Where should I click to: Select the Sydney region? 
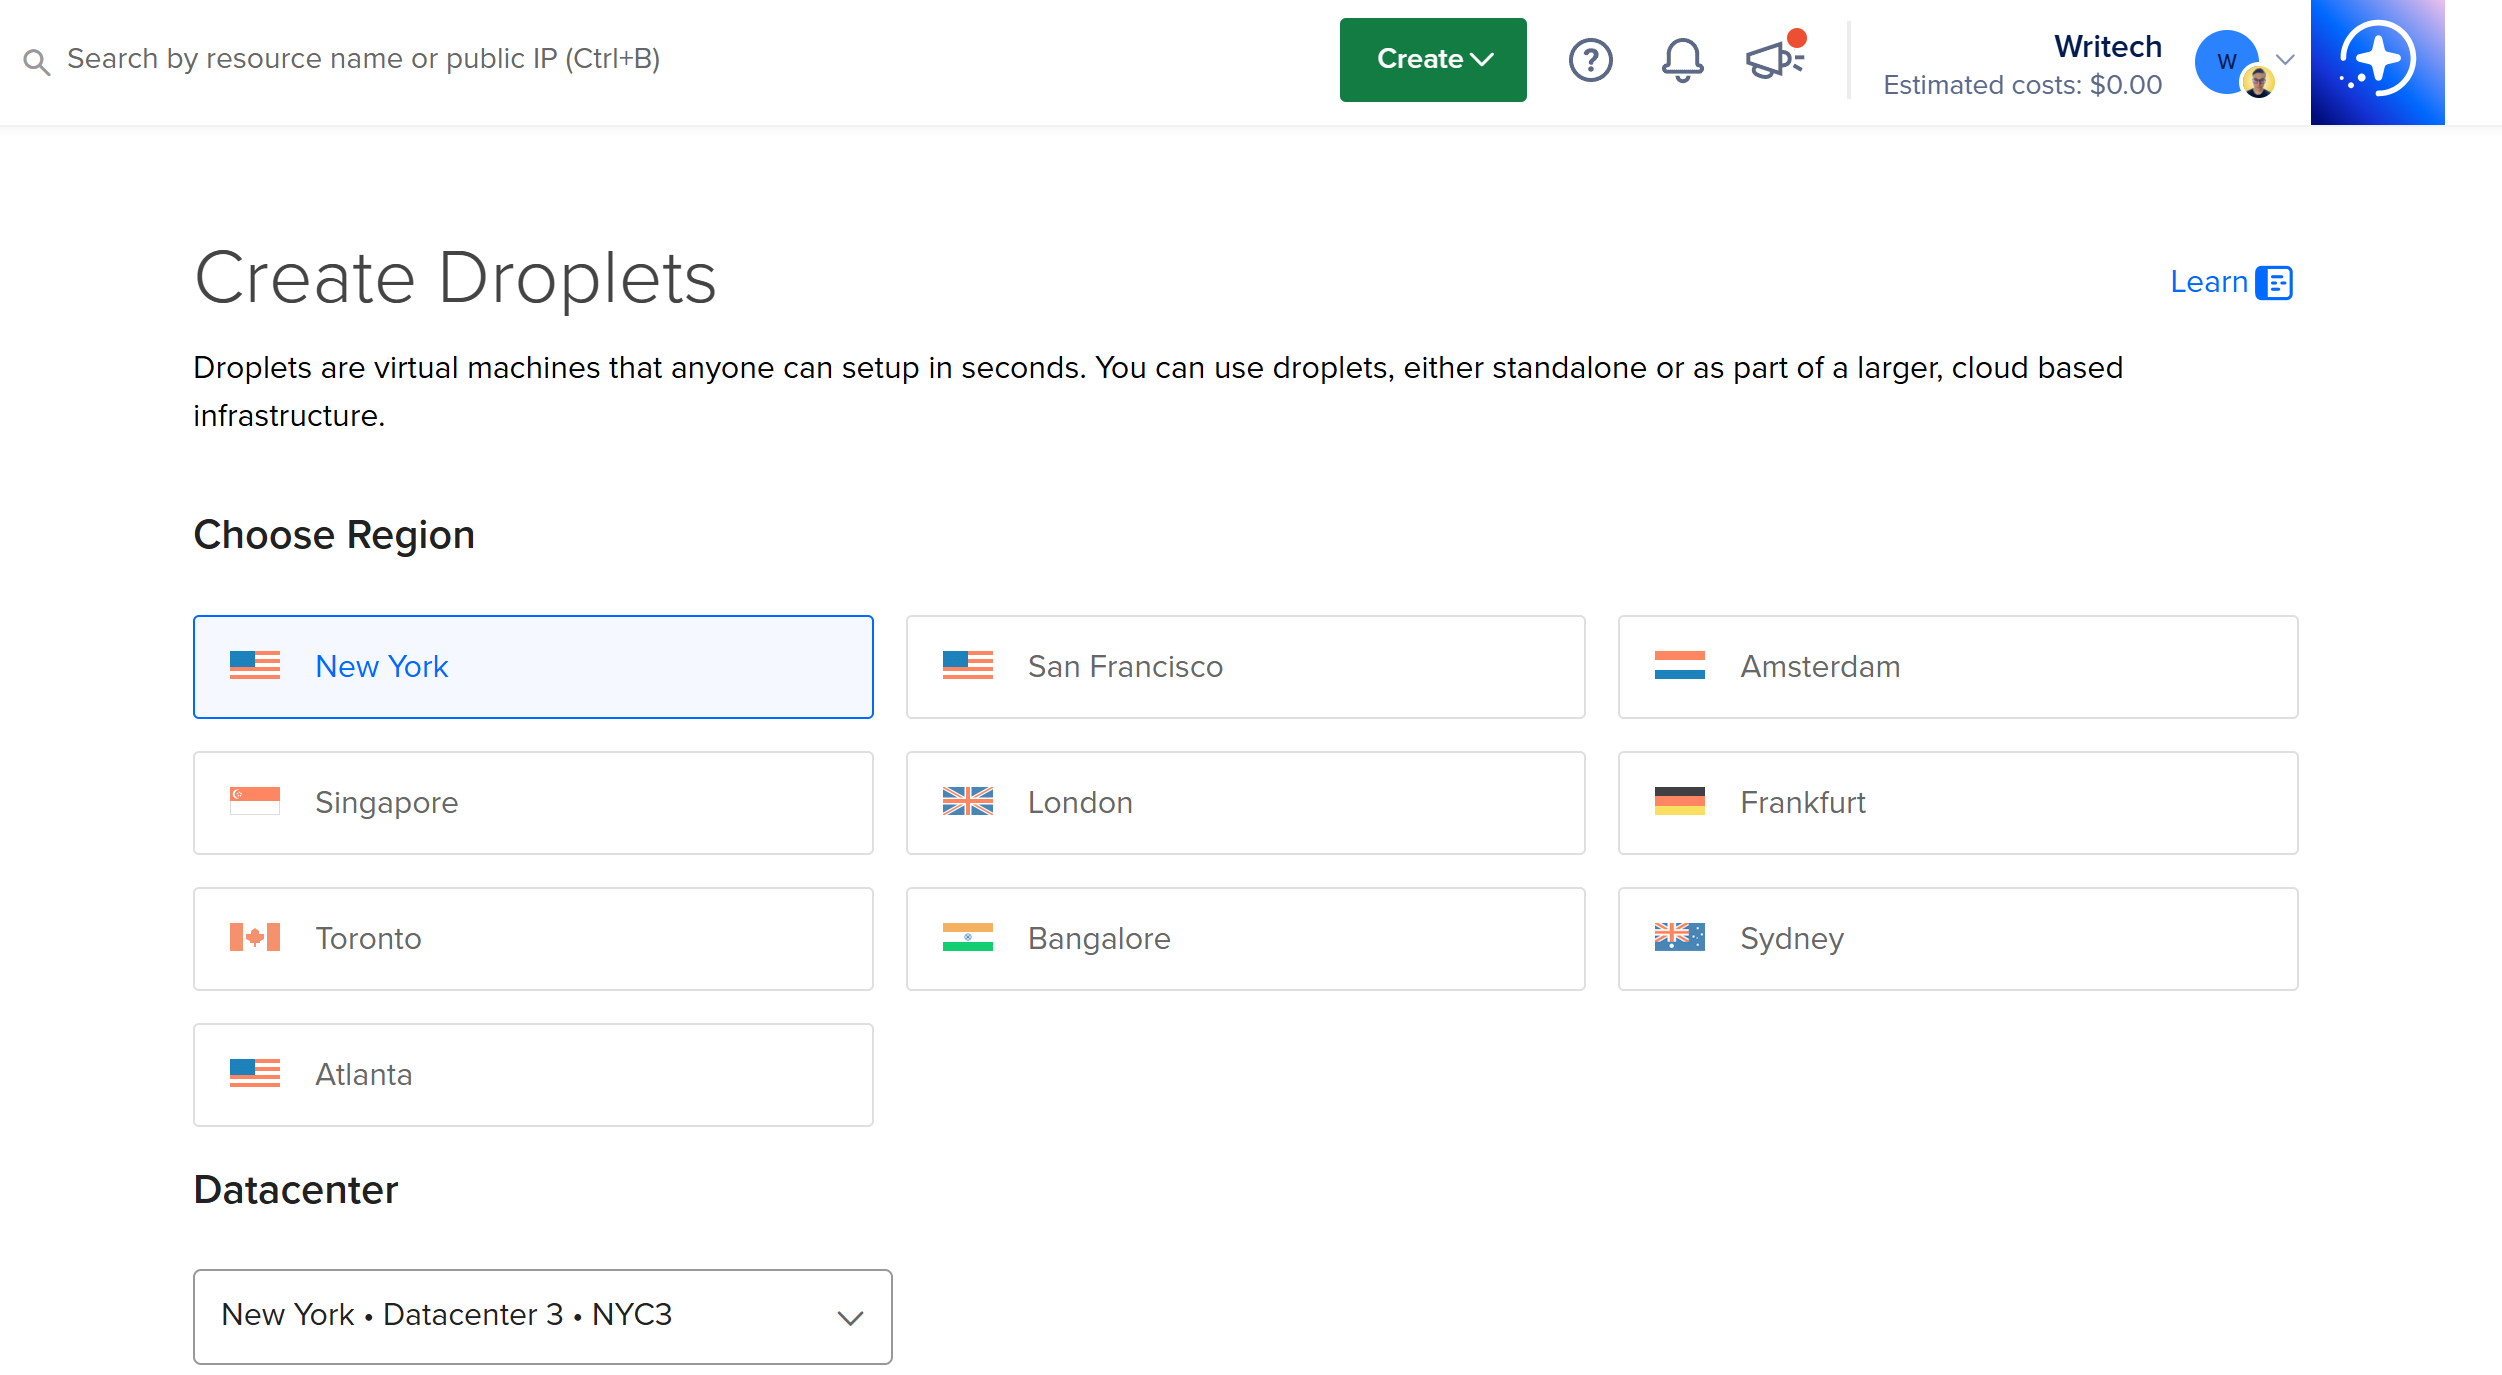[1957, 938]
